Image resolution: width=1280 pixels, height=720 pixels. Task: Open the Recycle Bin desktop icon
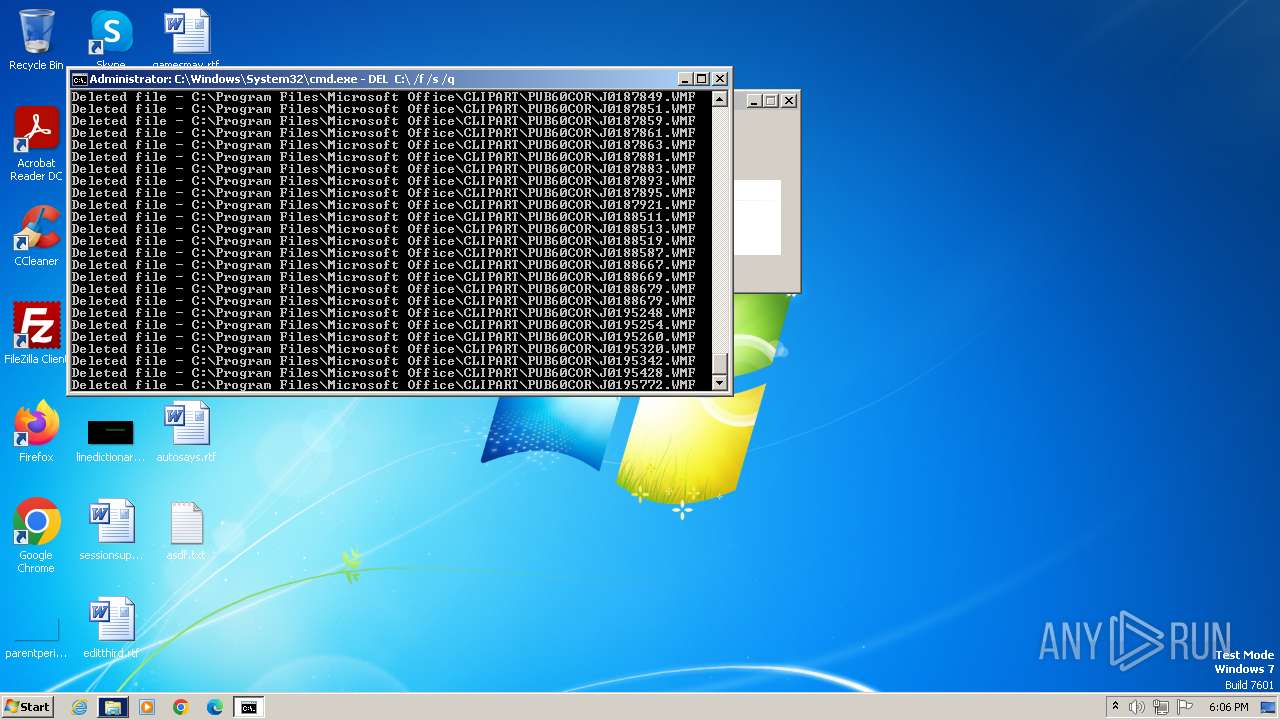click(x=36, y=40)
